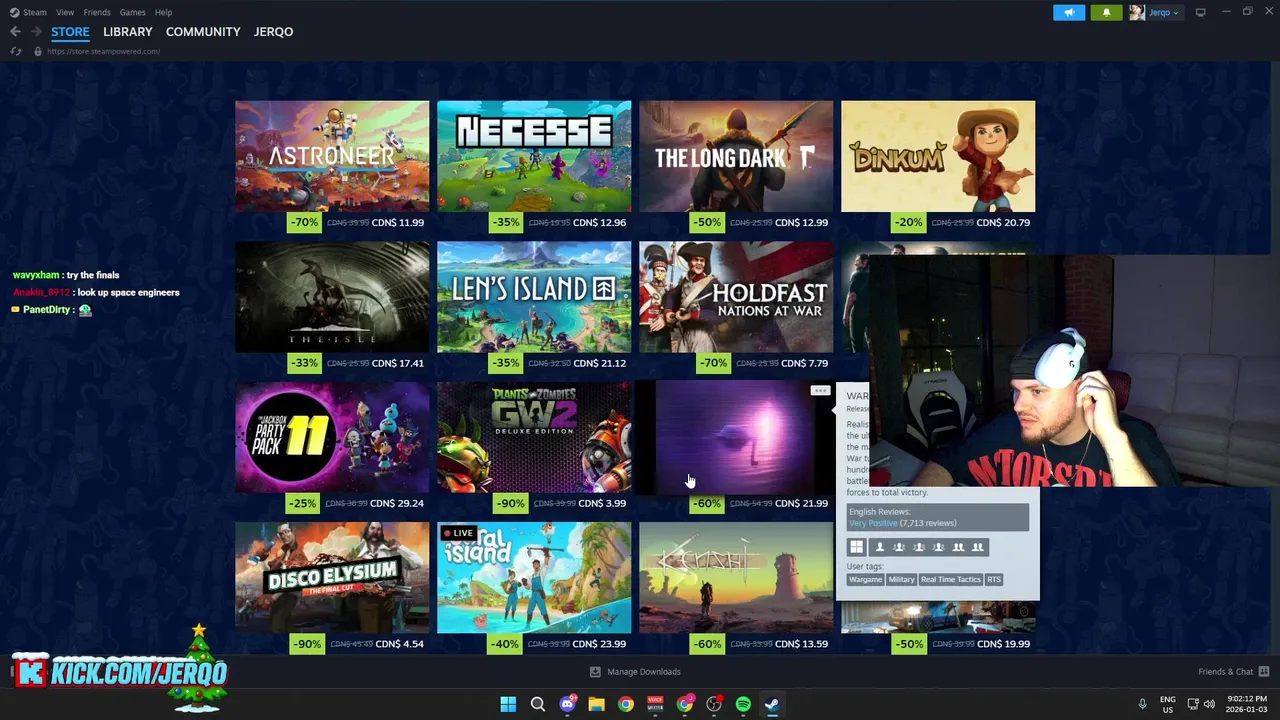
Task: Open File Explorer from the taskbar
Action: [x=596, y=704]
